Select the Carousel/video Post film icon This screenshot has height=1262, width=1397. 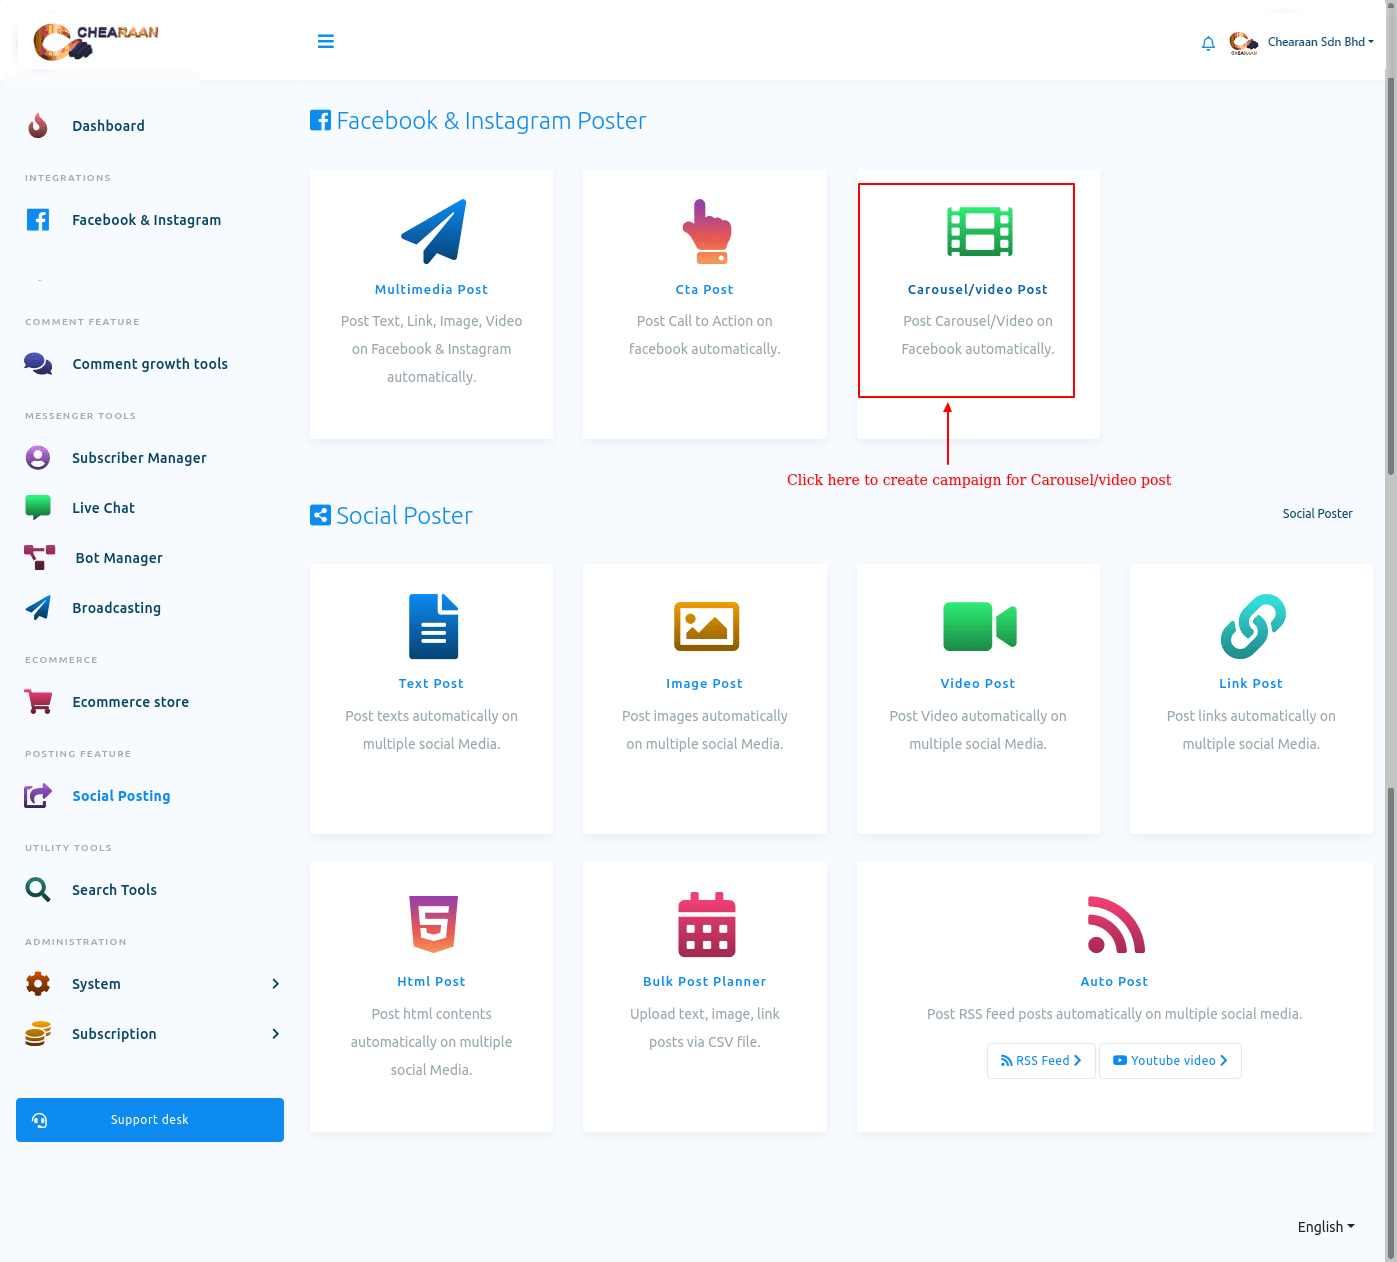coord(979,231)
